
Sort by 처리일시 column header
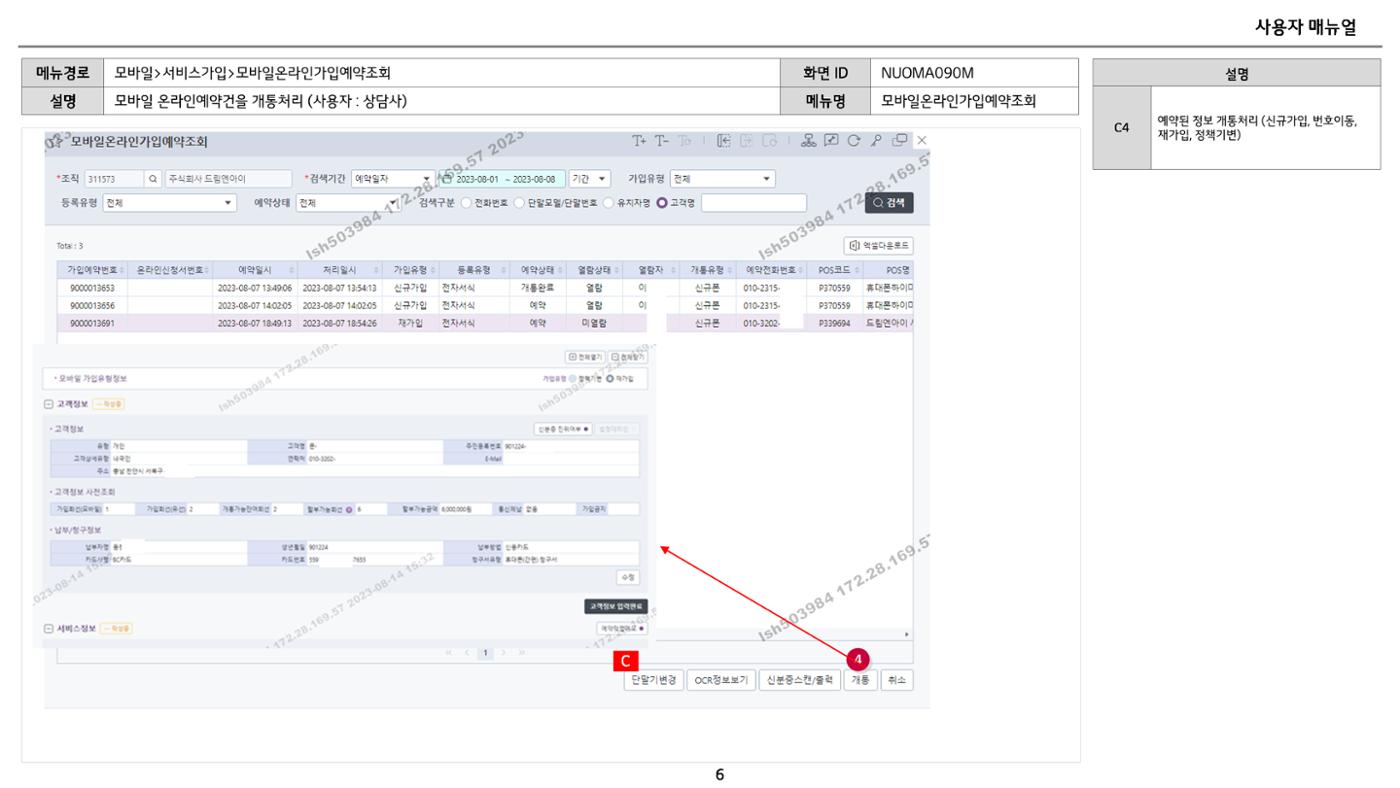tap(339, 270)
